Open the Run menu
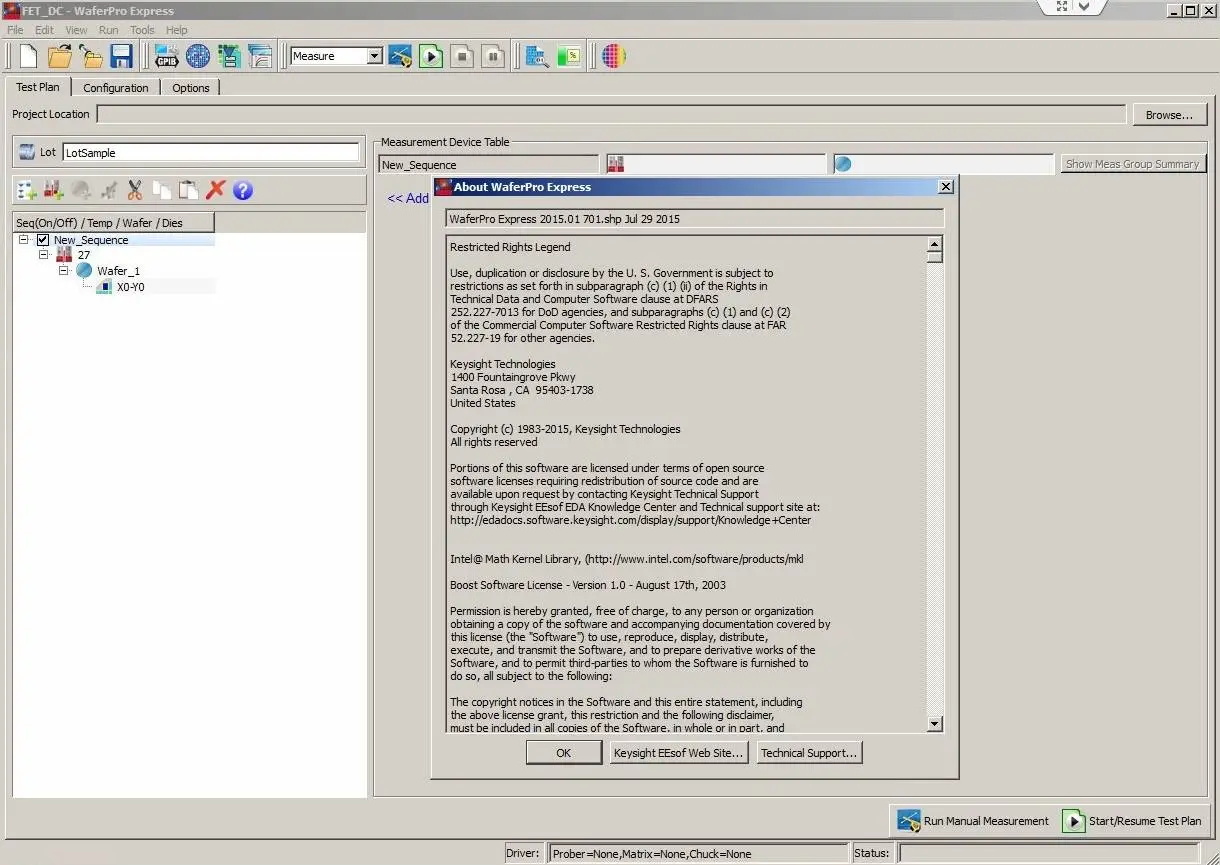The width and height of the screenshot is (1220, 865). [x=109, y=30]
